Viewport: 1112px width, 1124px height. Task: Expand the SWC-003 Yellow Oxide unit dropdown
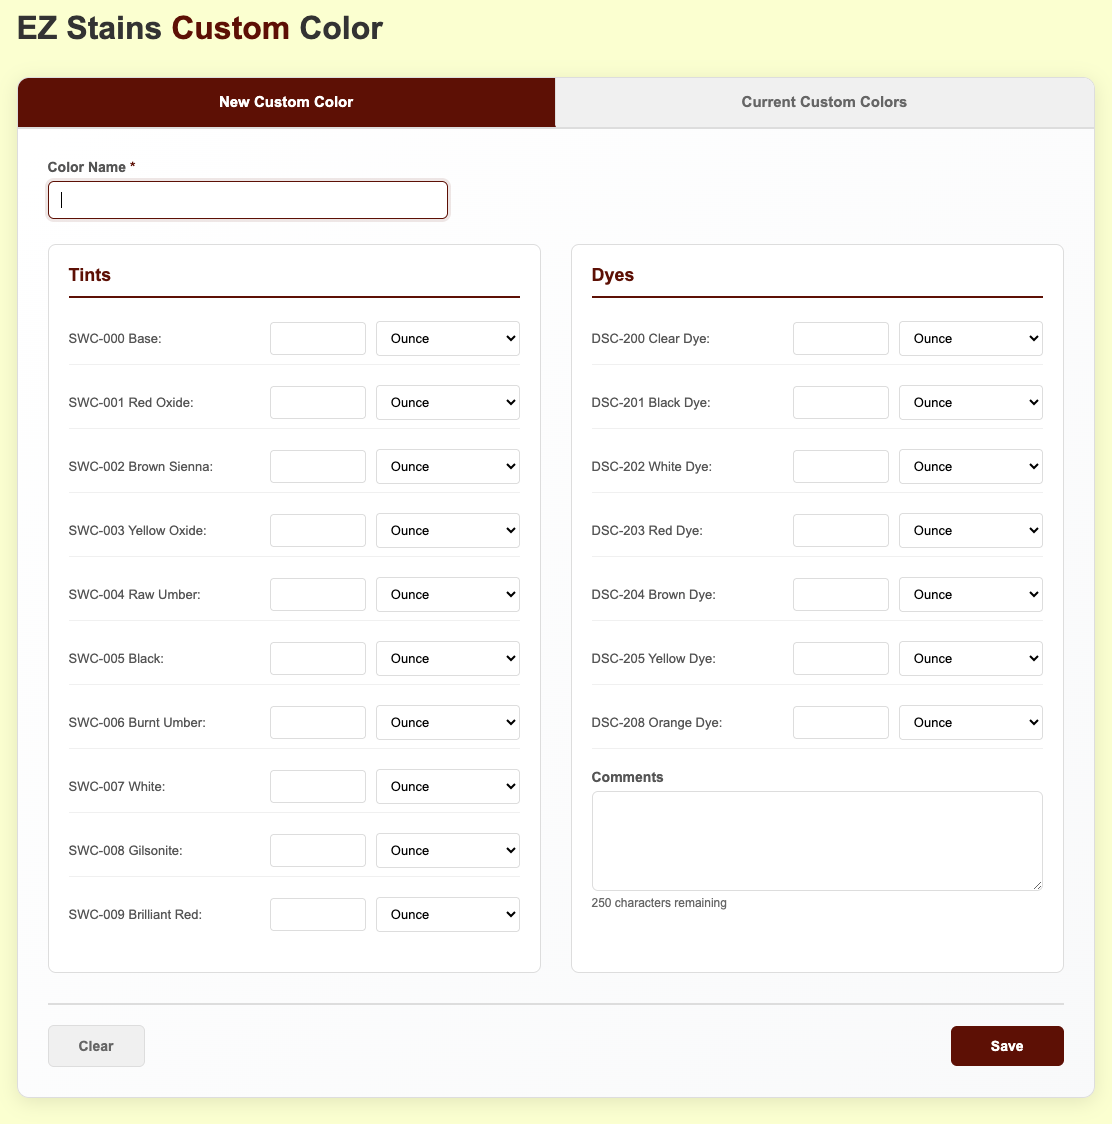tap(447, 530)
